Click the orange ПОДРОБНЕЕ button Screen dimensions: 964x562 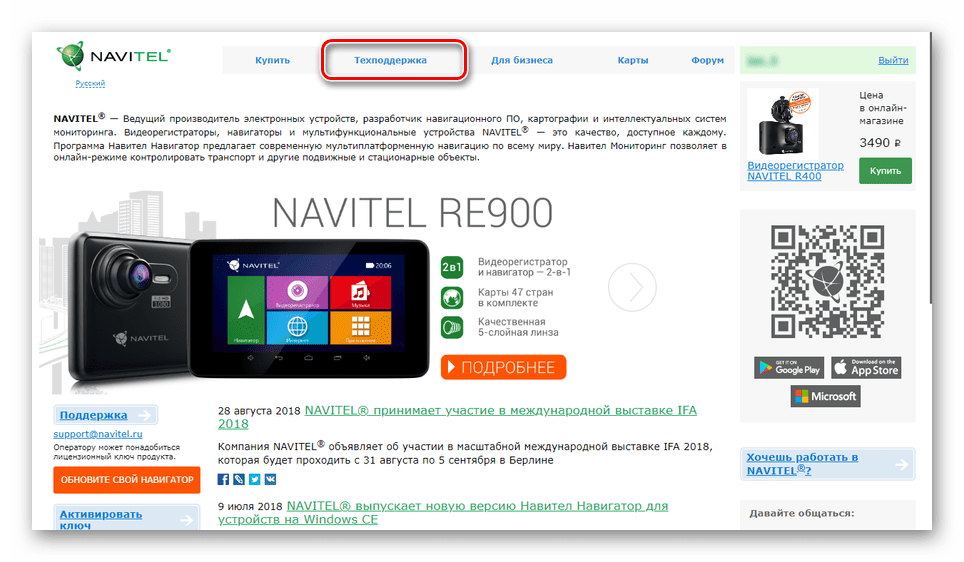[x=503, y=367]
